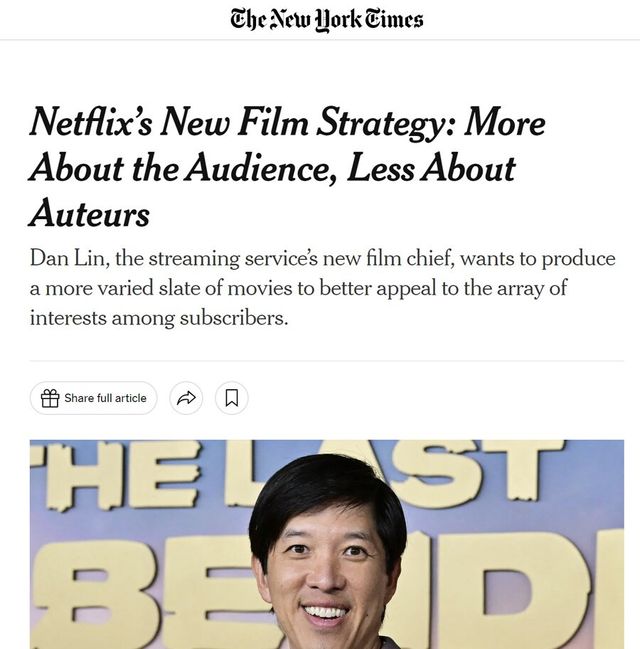Select the 'Netflix's New Film Strategy' headline

pos(287,166)
